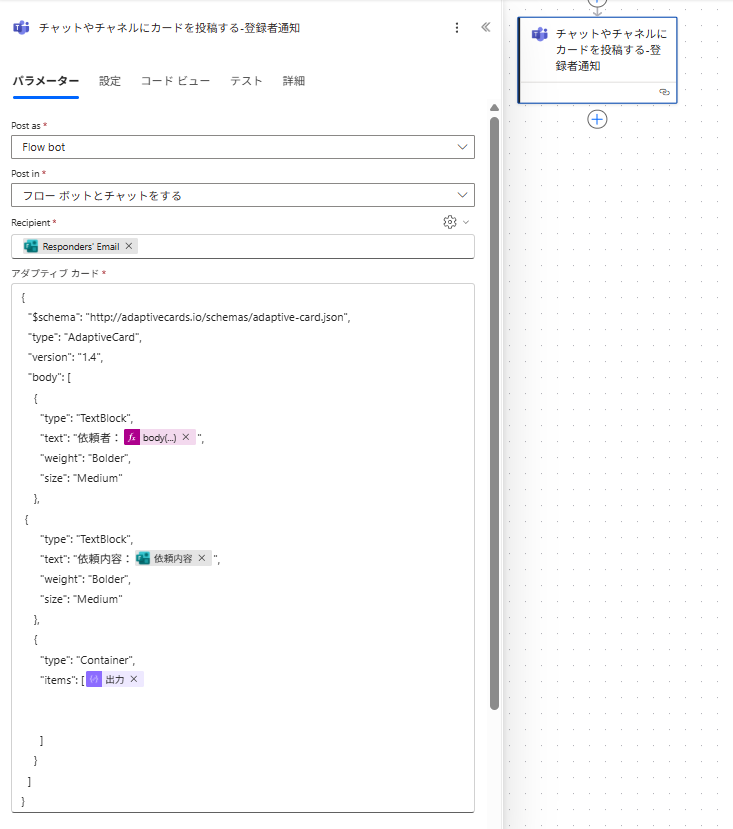Click the panel's vertical scrollbar
Screen dimensions: 733x829
pos(494,400)
